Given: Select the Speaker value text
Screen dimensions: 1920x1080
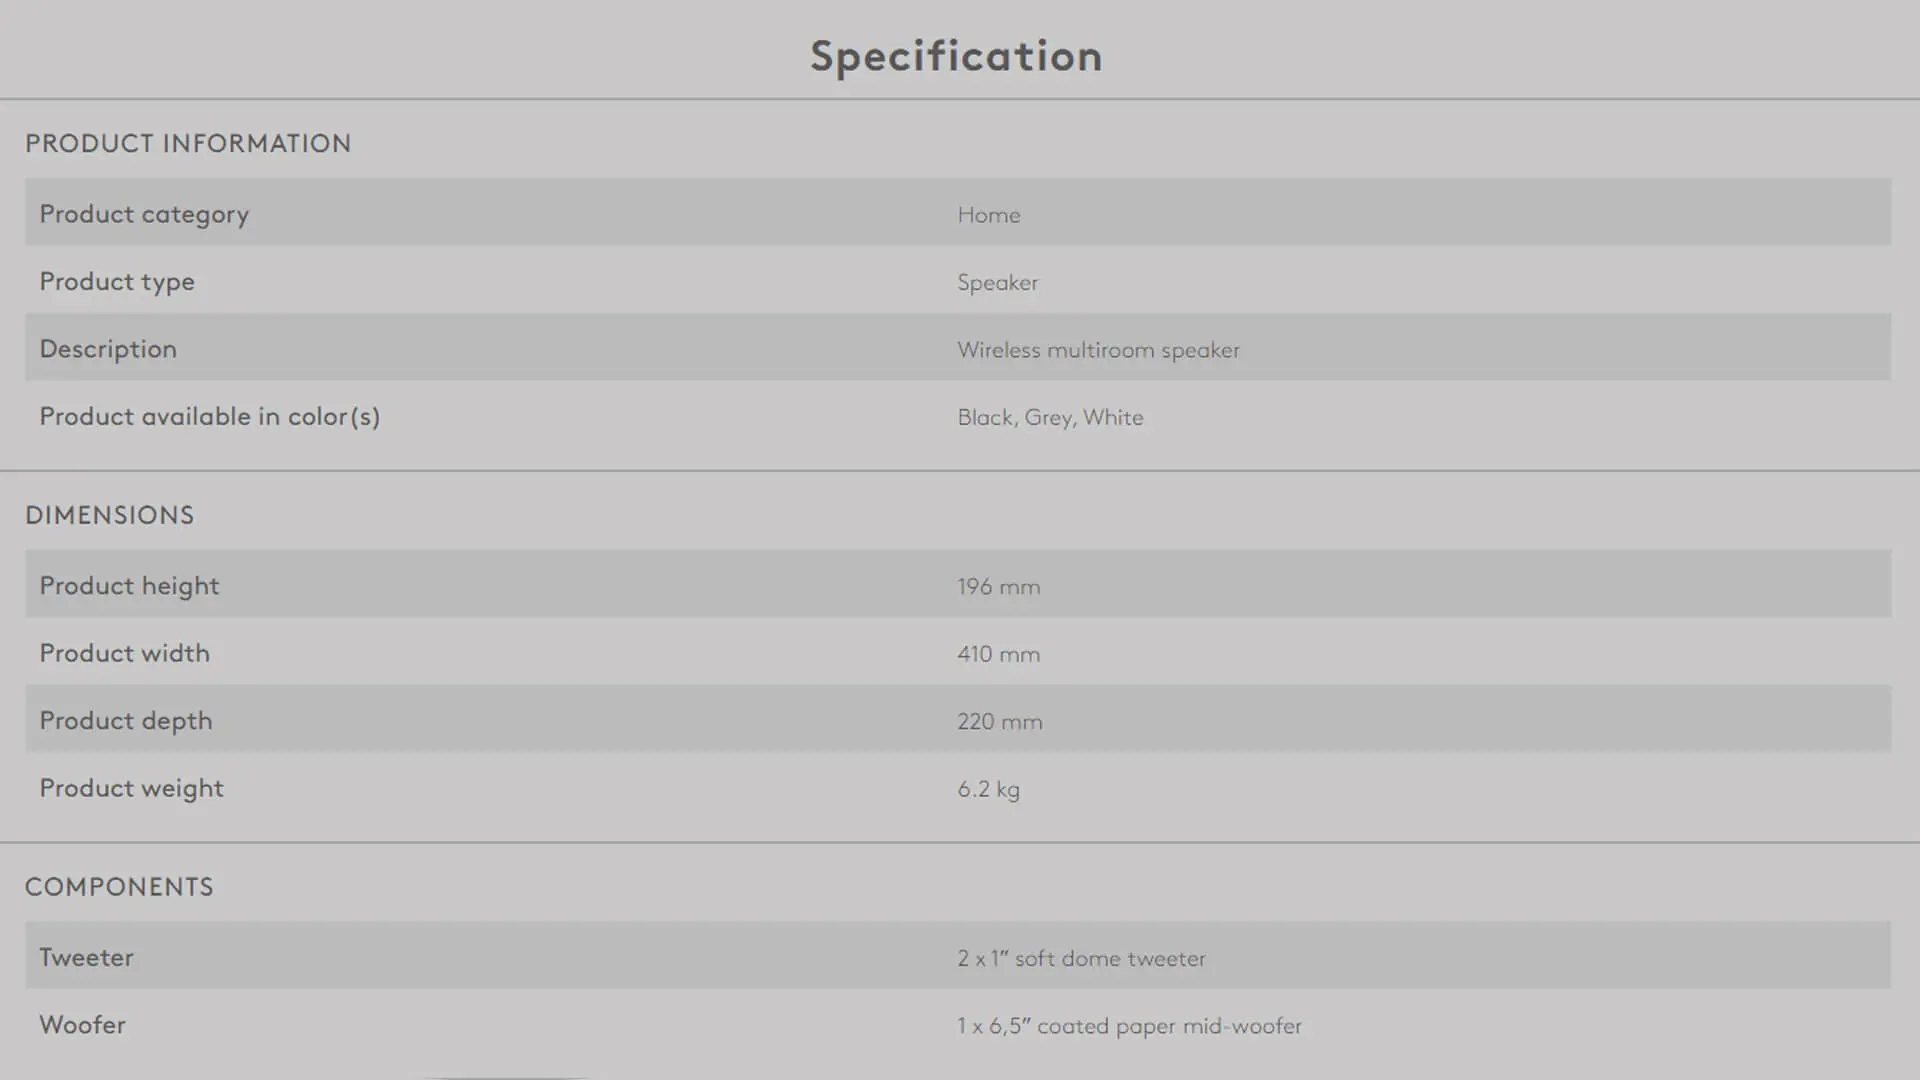Looking at the screenshot, I should point(998,283).
